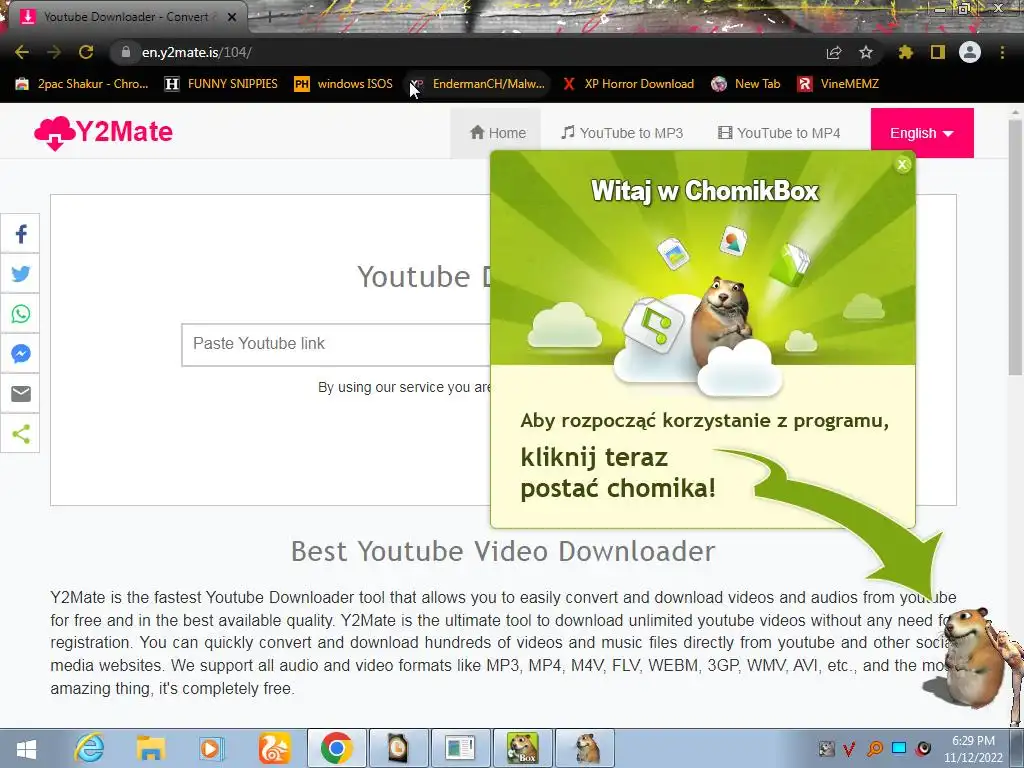Click the orange magnifier tray icon

[874, 748]
